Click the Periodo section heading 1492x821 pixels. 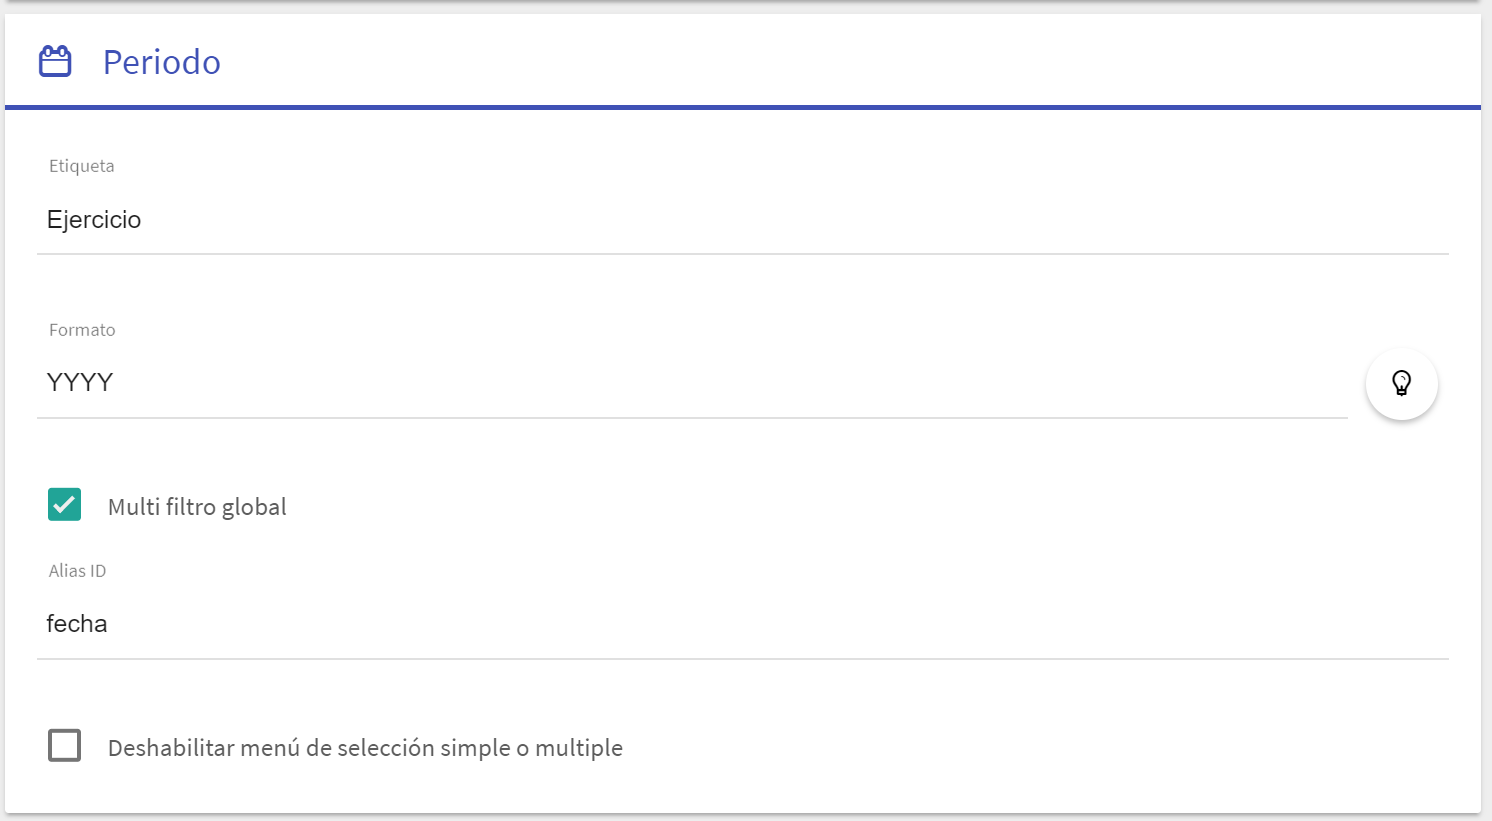pyautogui.click(x=162, y=62)
